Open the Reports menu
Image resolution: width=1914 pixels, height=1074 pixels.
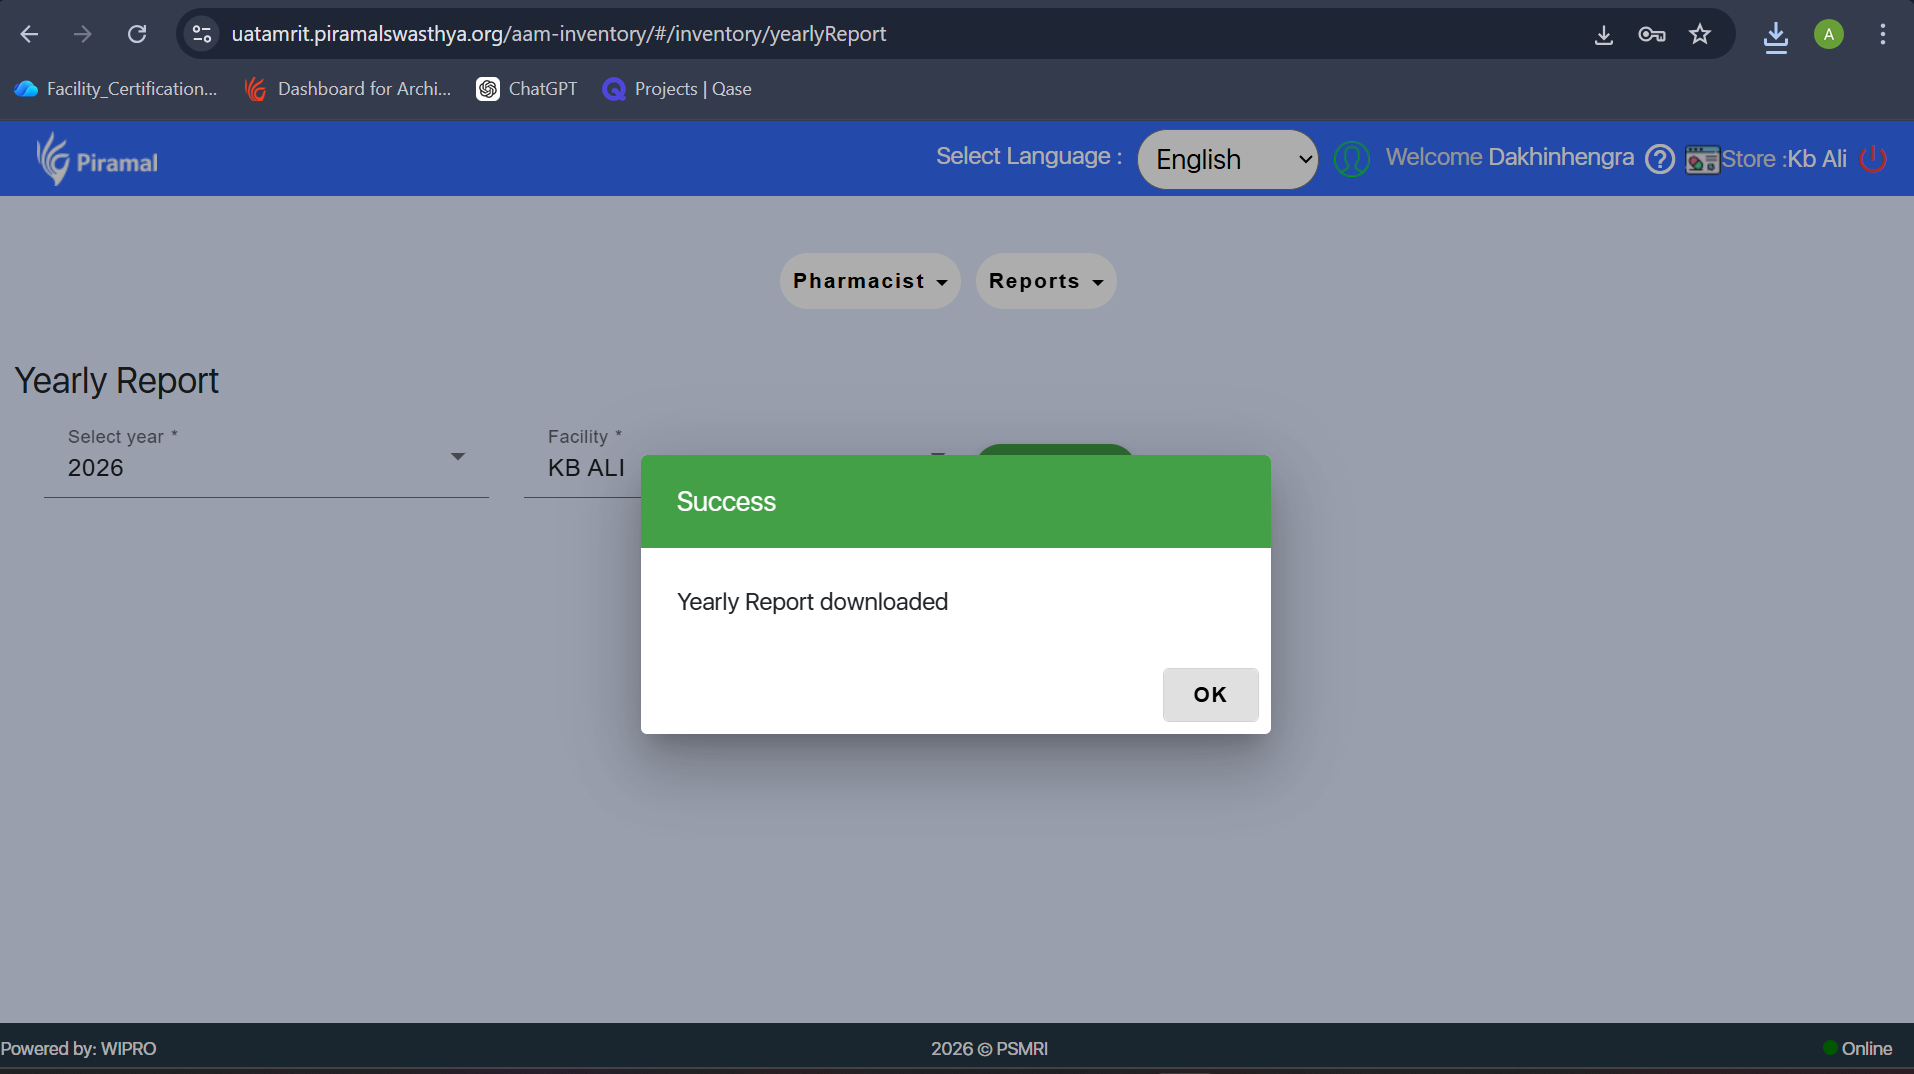(1045, 281)
